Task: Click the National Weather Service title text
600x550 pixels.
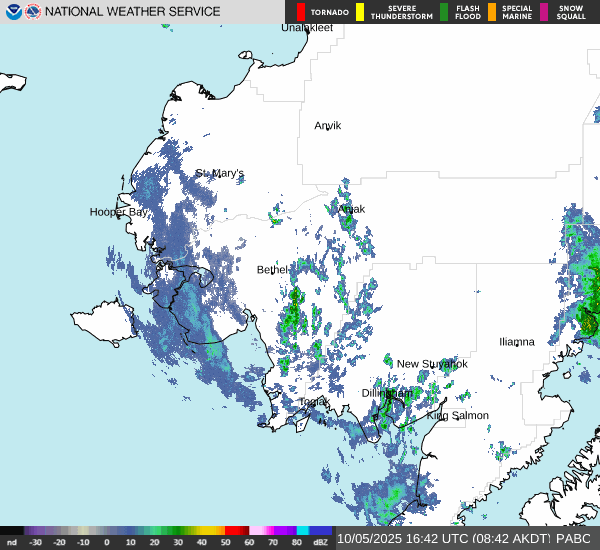Action: click(x=133, y=12)
